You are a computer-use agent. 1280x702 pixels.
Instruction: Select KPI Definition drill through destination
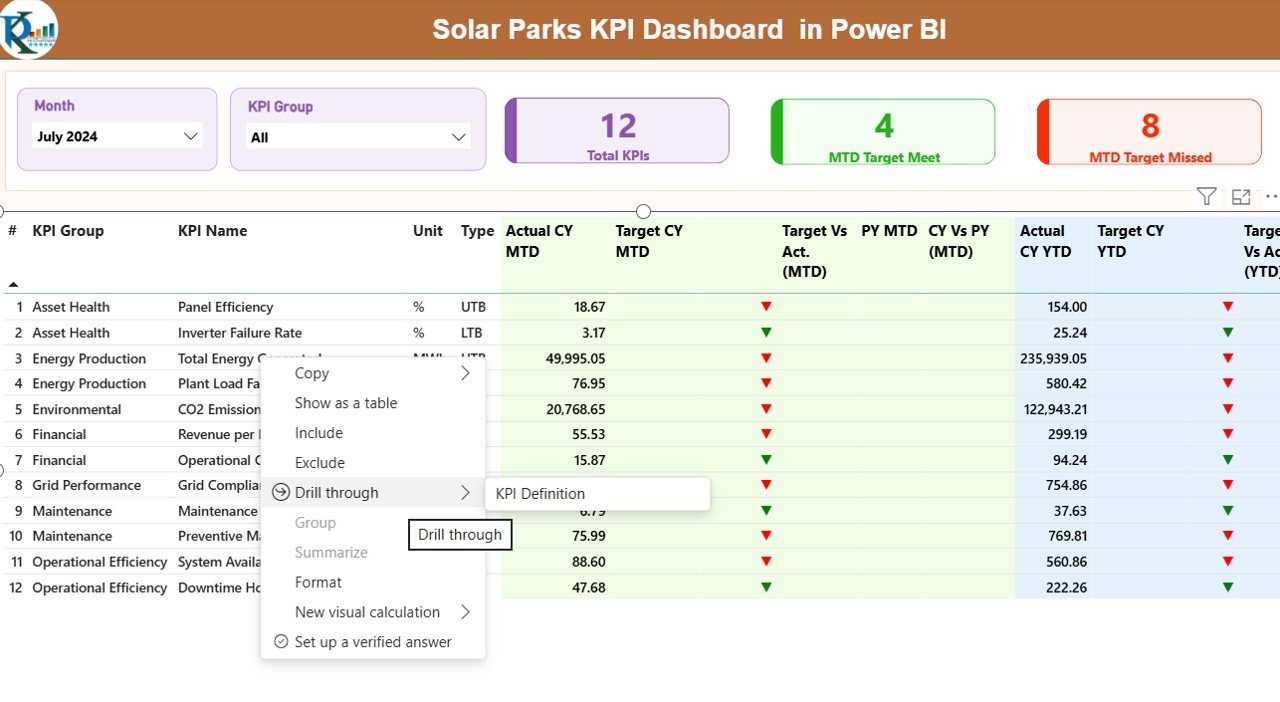coord(540,493)
